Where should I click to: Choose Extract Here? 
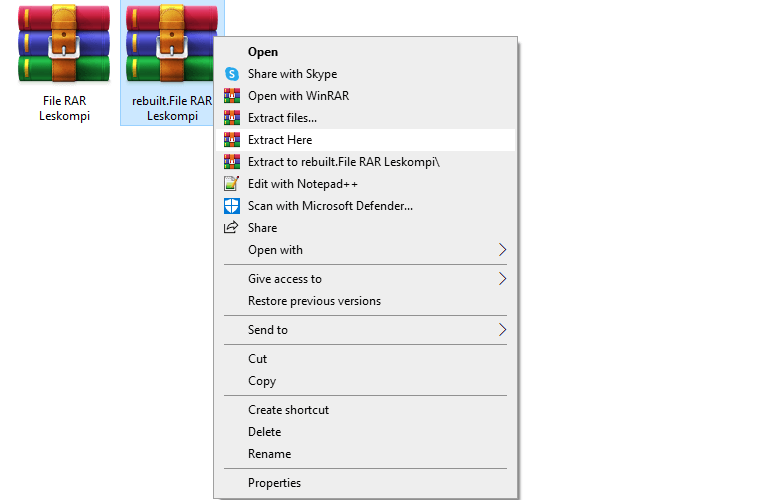click(x=366, y=140)
